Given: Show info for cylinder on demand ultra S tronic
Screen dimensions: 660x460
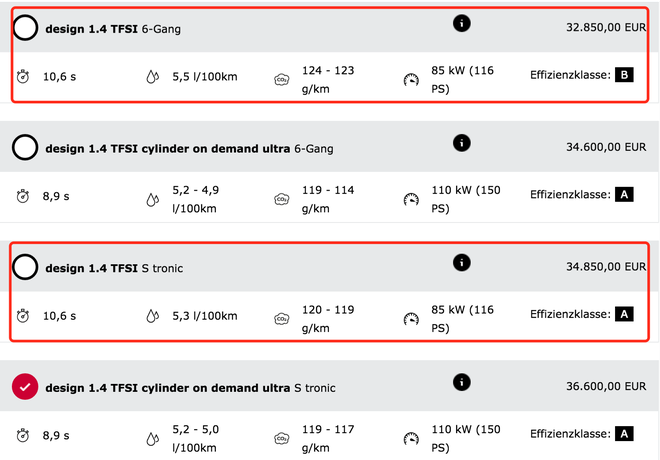Looking at the screenshot, I should [x=461, y=381].
